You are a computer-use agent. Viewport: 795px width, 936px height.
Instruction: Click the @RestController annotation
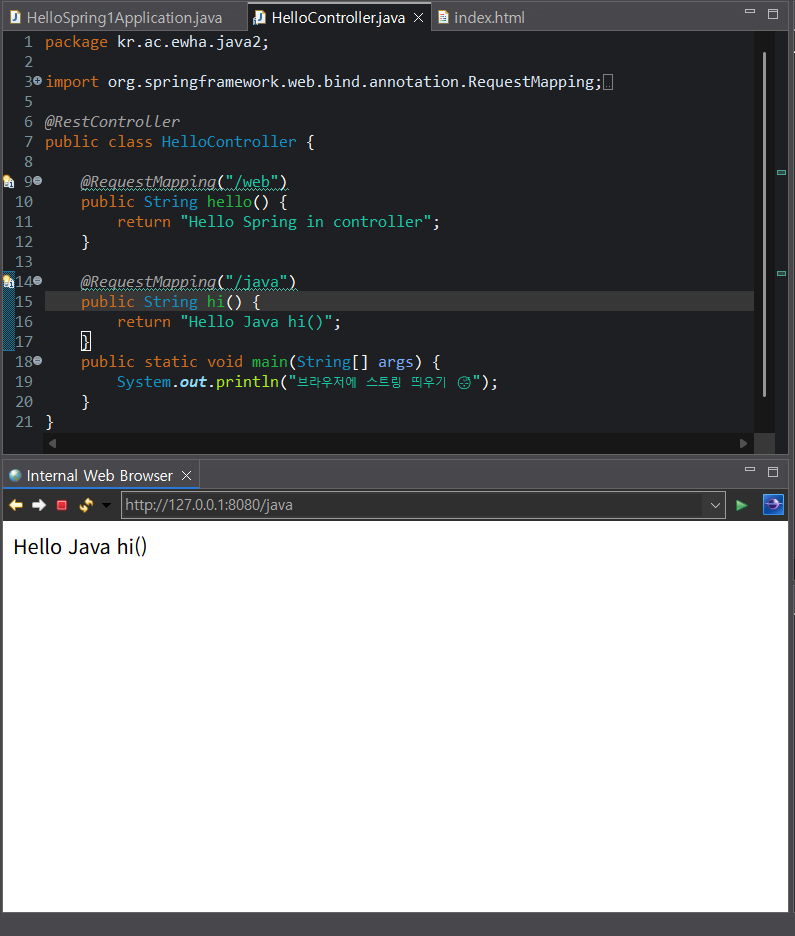[112, 122]
